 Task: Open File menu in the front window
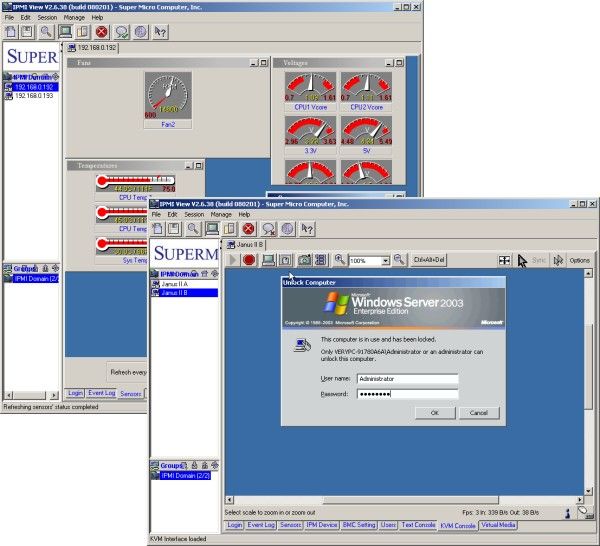tap(156, 214)
